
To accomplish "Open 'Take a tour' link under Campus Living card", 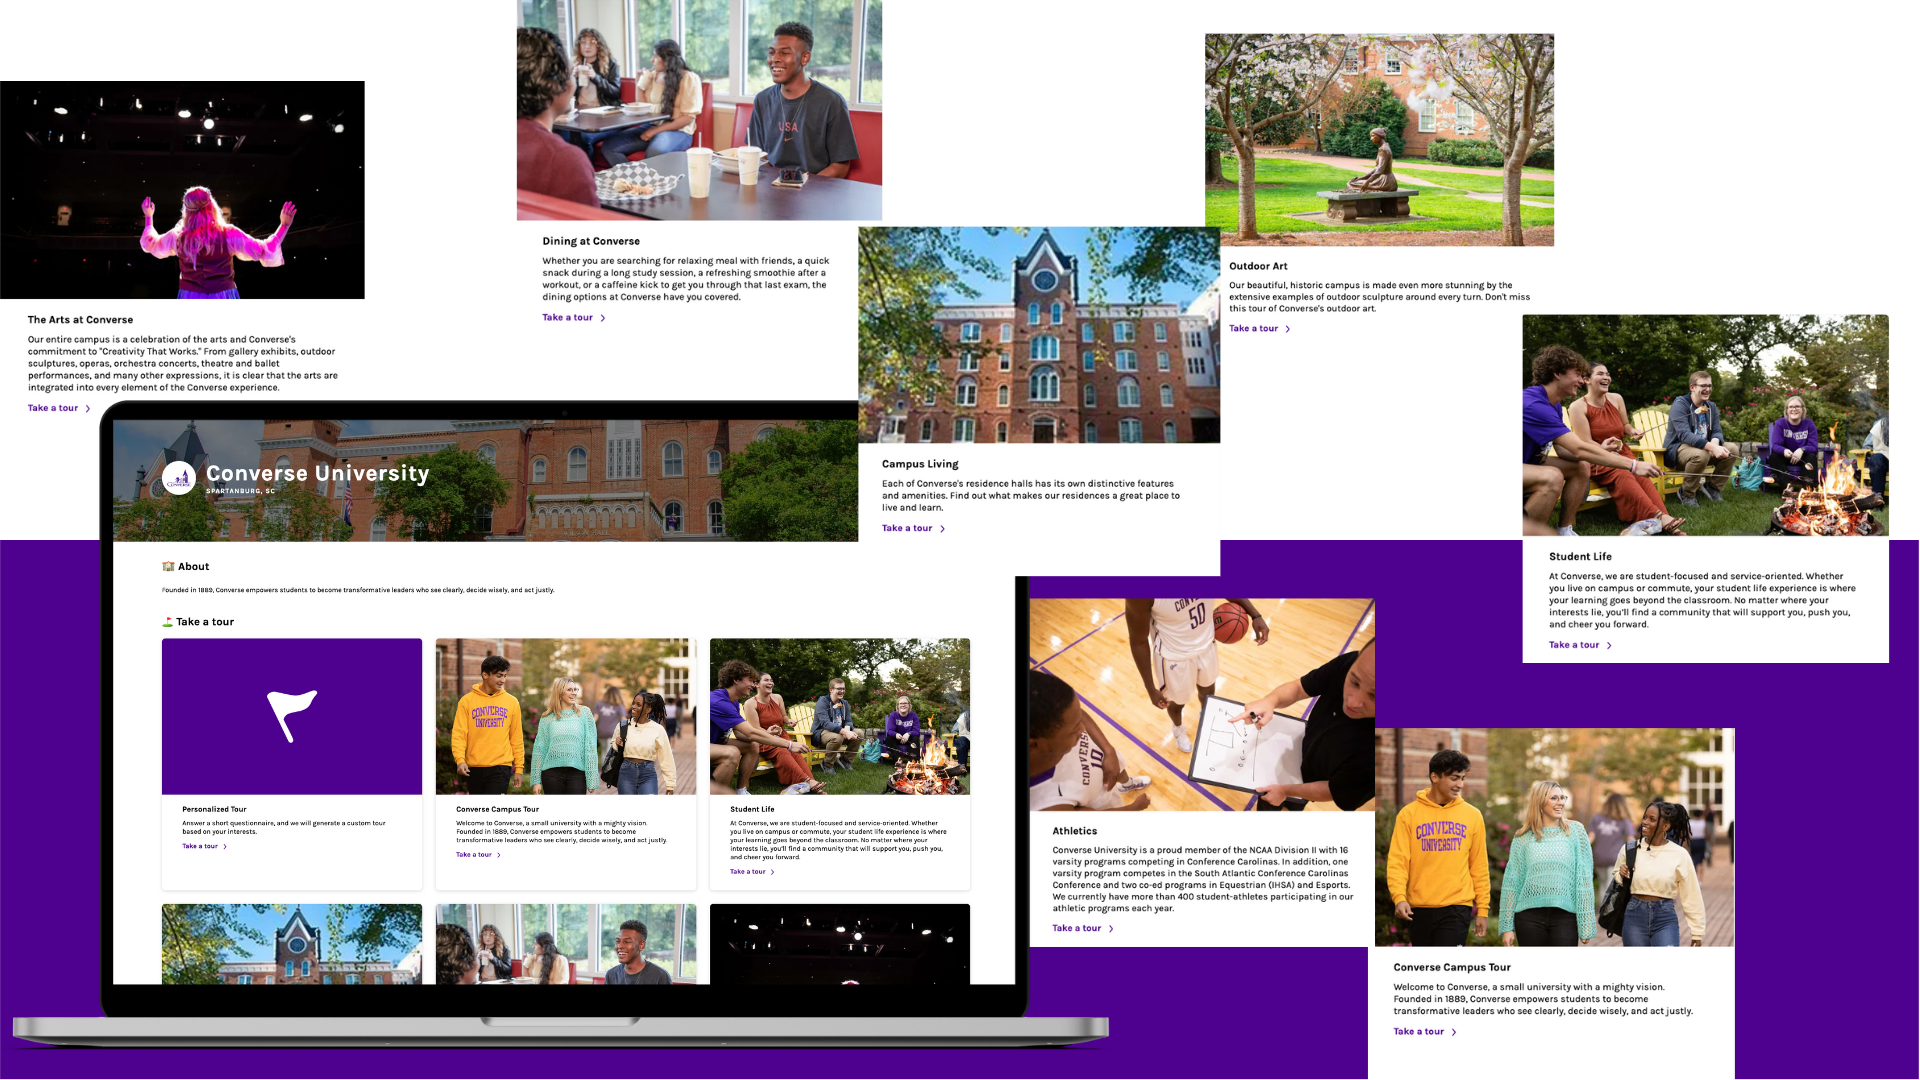I will point(907,529).
